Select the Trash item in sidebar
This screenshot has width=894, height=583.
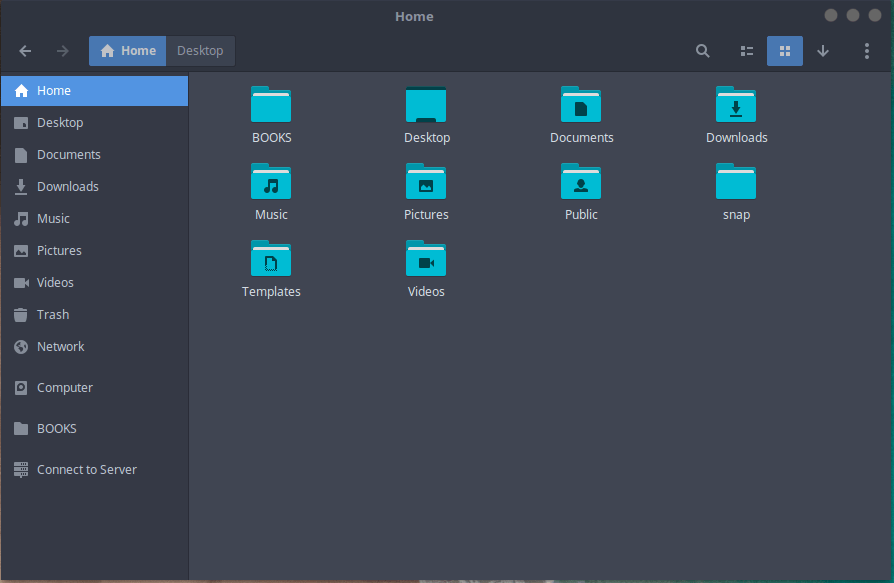tap(52, 314)
